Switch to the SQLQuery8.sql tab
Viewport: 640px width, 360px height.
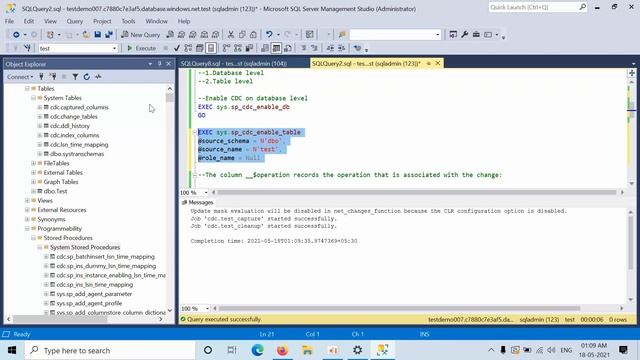pos(233,64)
